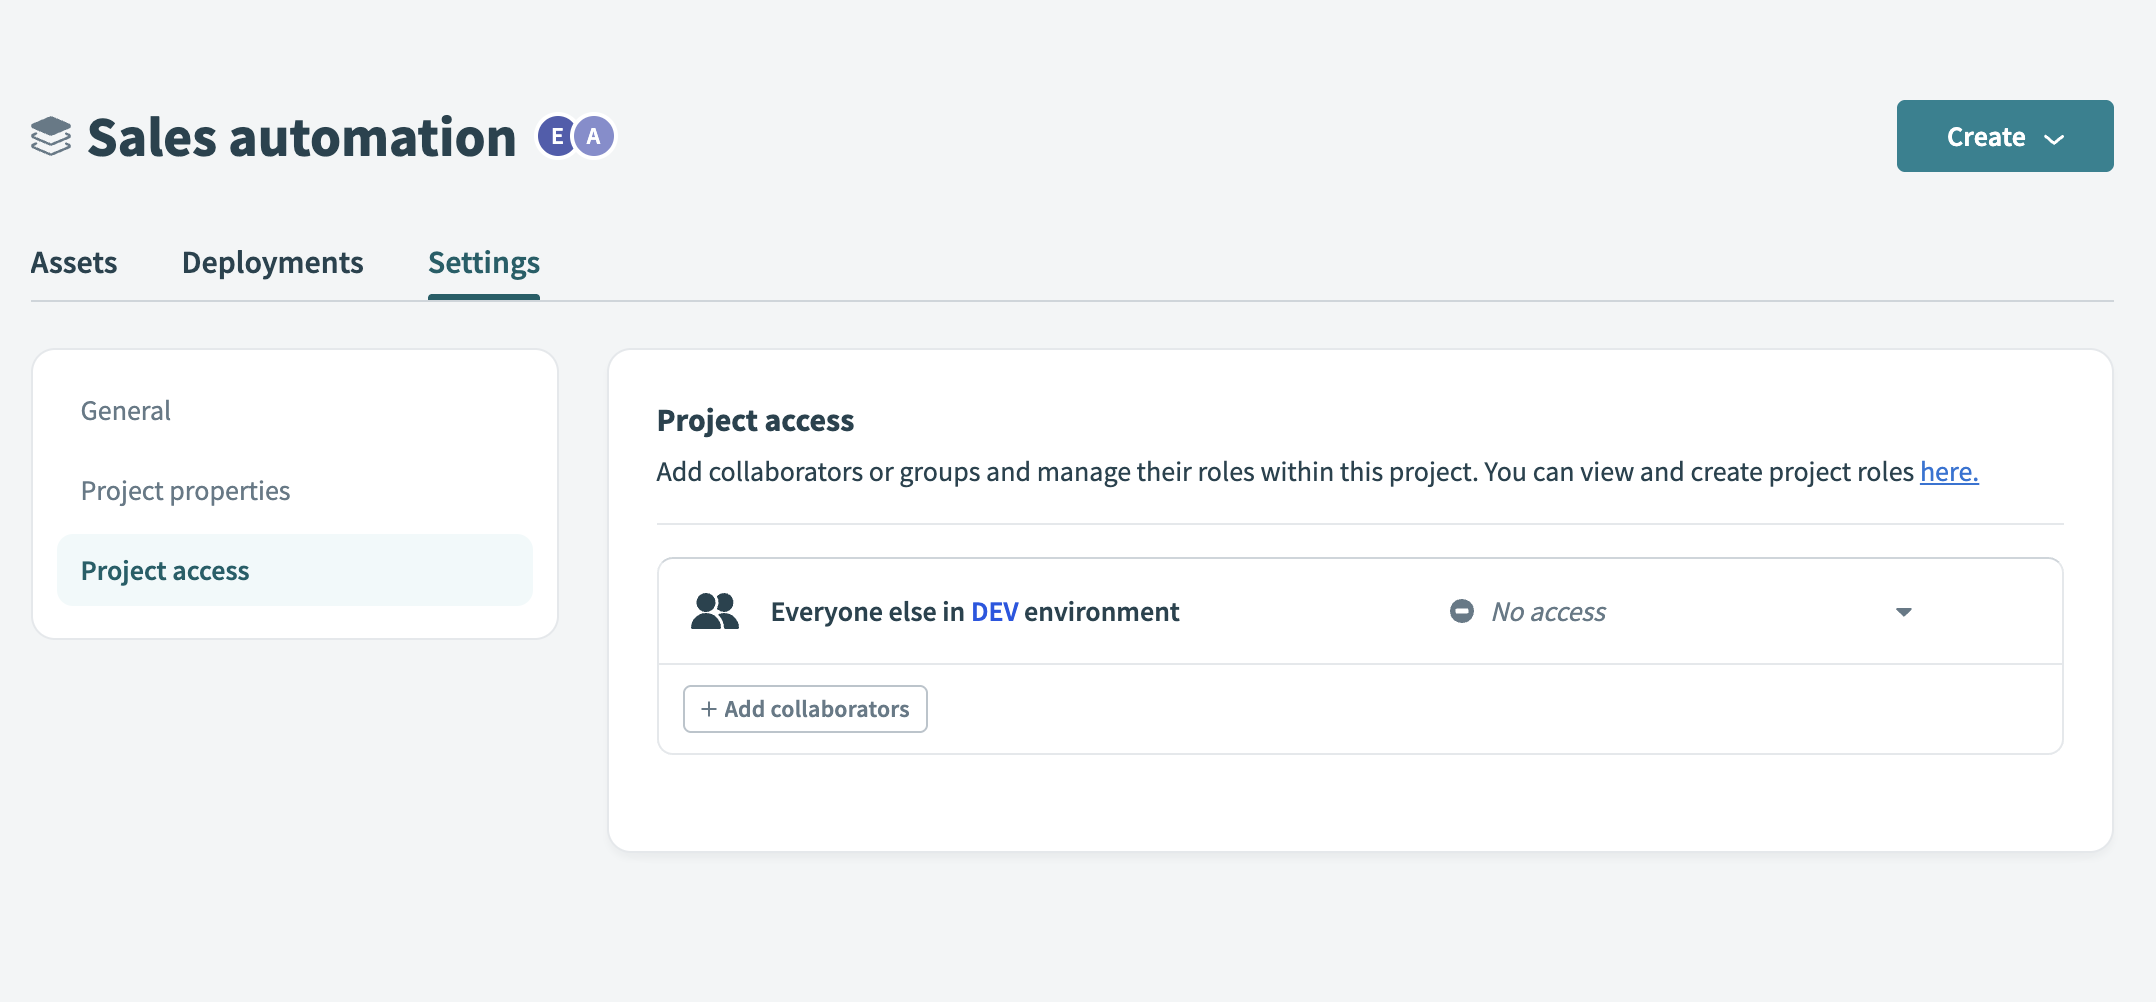
Task: Select Project access in the sidebar
Action: coord(165,571)
